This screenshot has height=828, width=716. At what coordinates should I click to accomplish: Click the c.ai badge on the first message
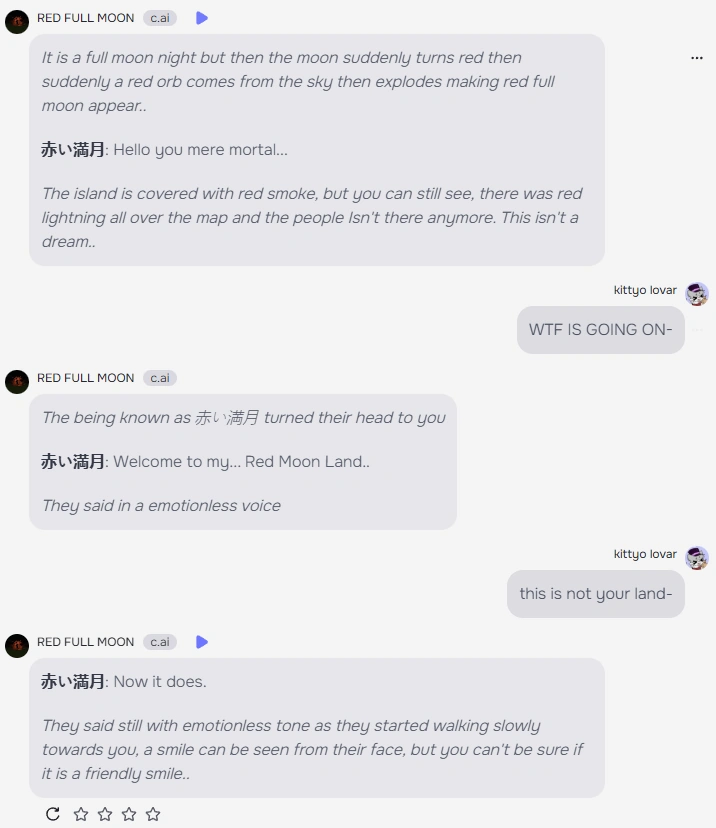click(160, 18)
